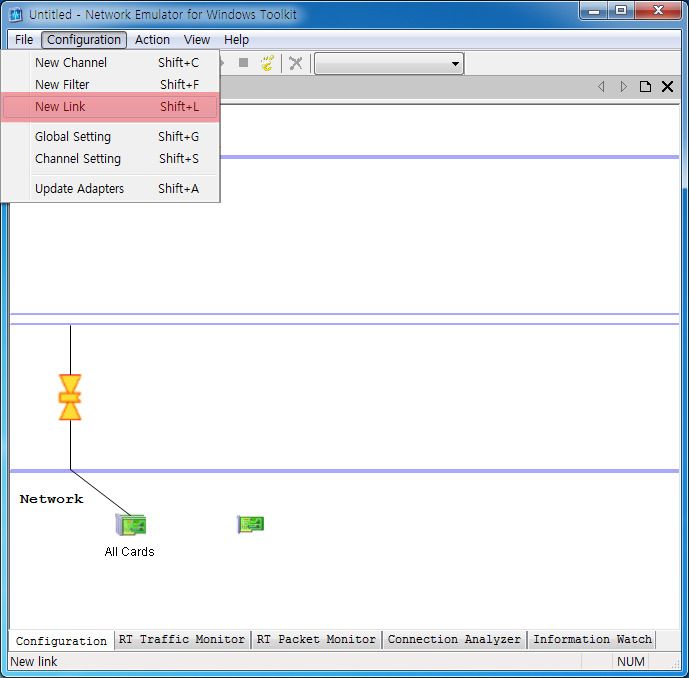Switch to the Information Watch tab
The height and width of the screenshot is (678, 689).
coord(592,639)
